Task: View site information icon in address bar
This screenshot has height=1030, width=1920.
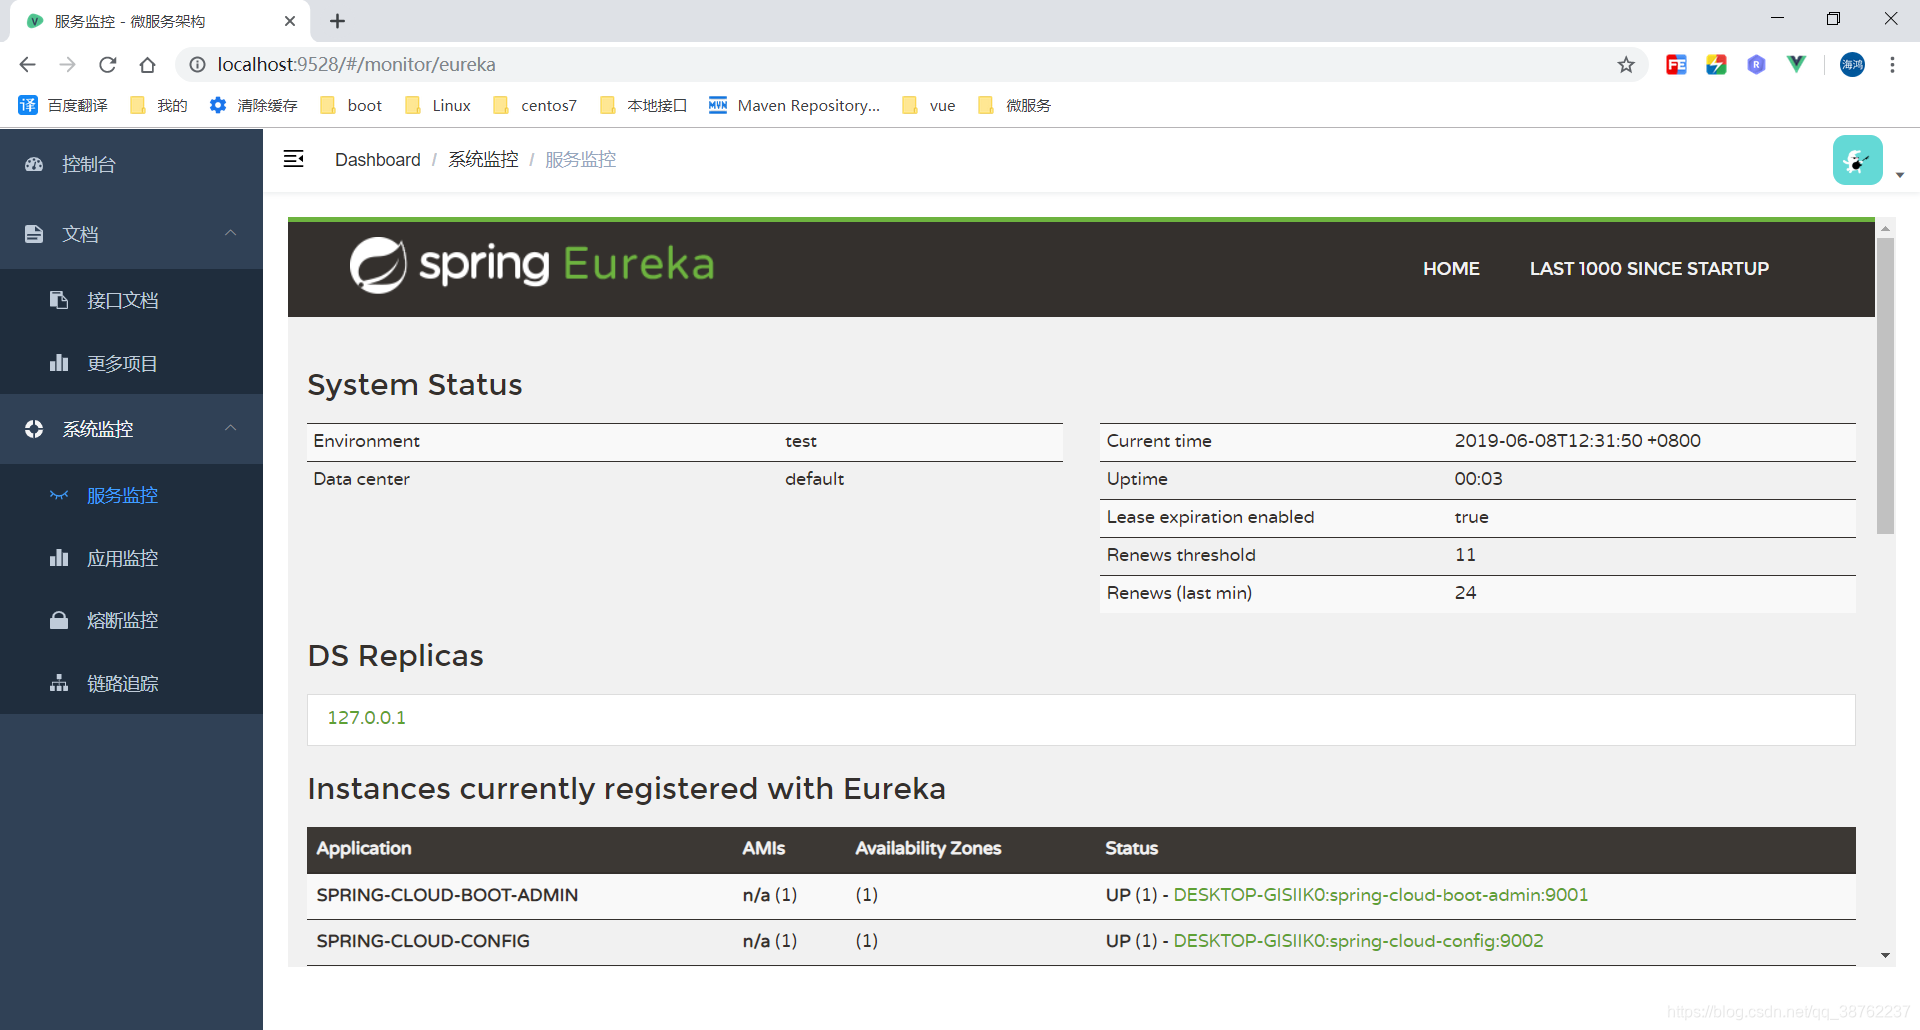Action: [x=198, y=65]
